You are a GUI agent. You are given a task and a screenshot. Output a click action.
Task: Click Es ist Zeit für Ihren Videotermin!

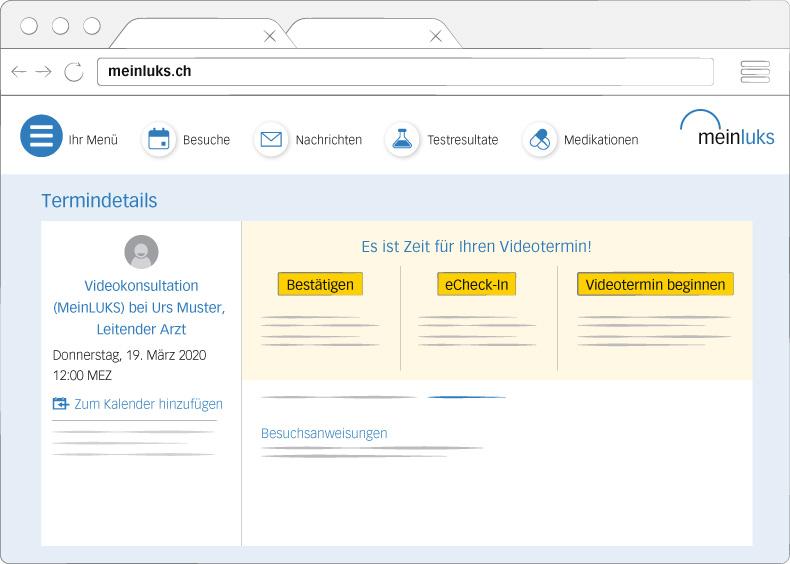click(x=476, y=246)
